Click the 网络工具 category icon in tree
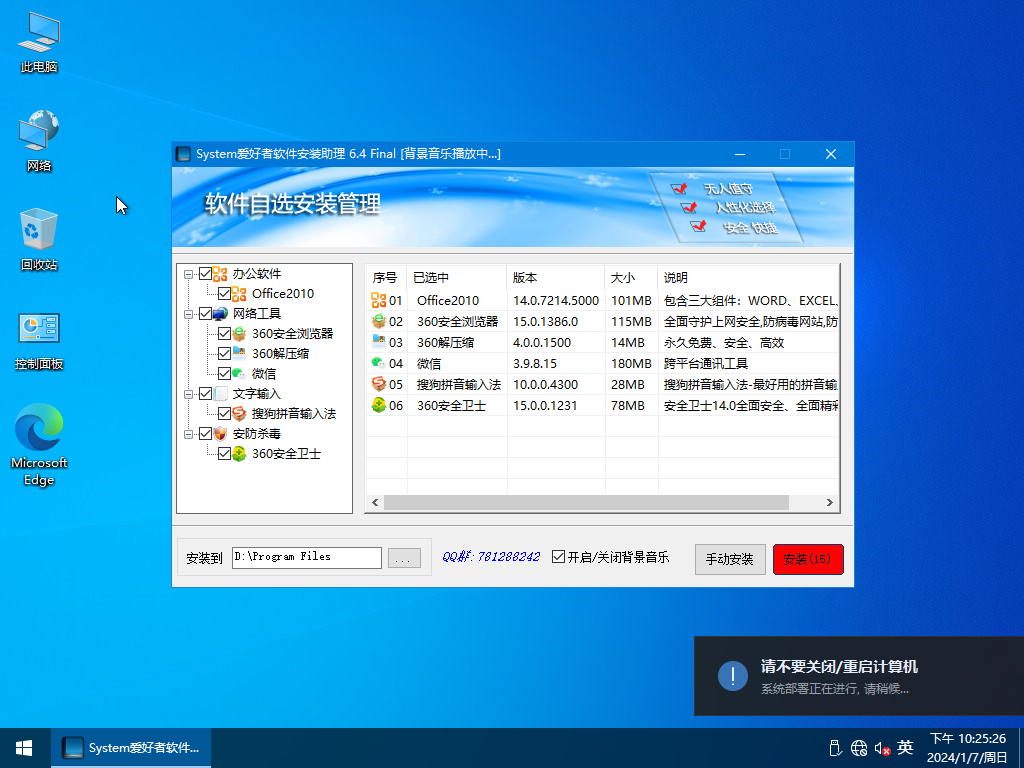The image size is (1024, 768). [x=220, y=314]
